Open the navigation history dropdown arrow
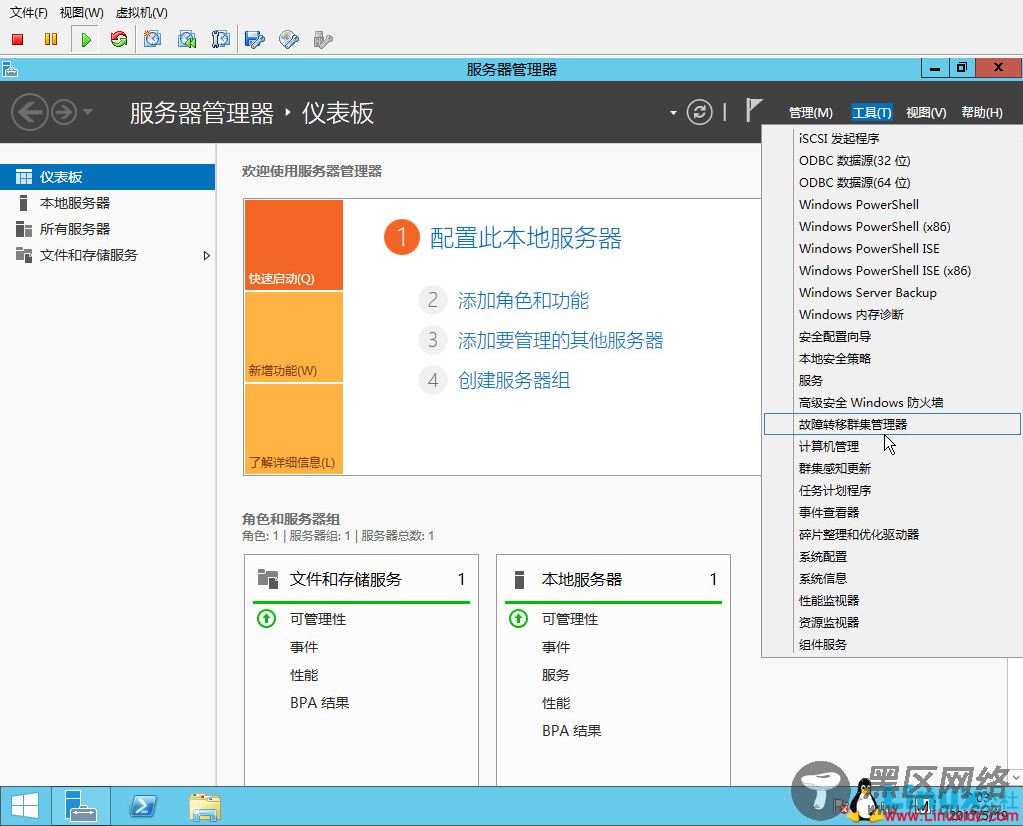The image size is (1023, 826). [x=87, y=112]
